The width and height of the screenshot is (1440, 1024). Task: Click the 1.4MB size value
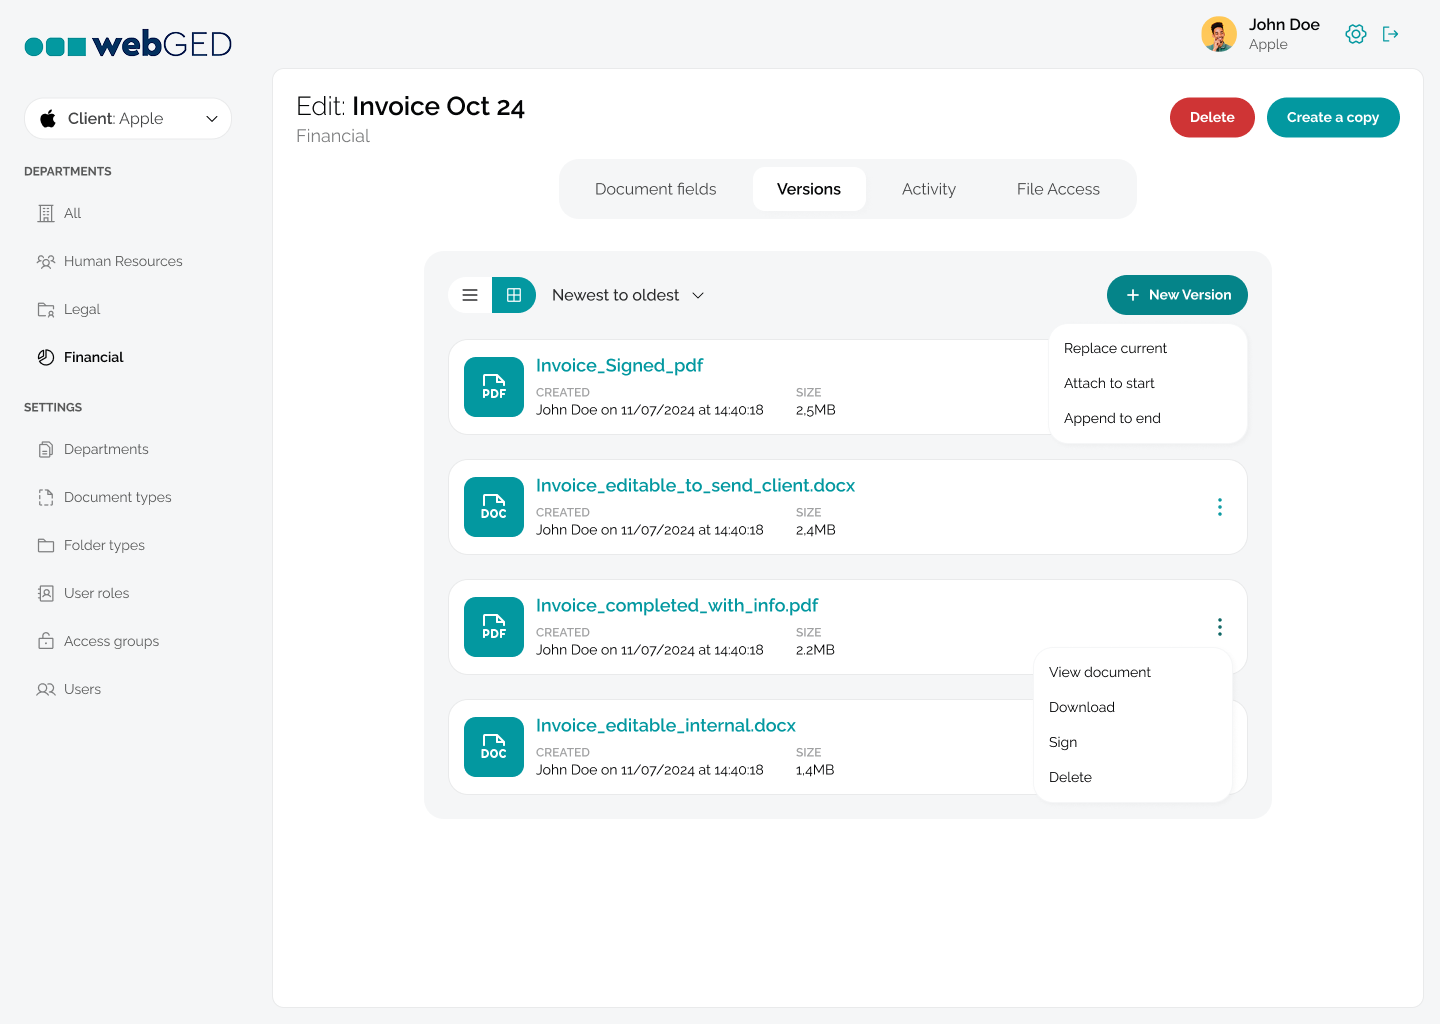click(815, 770)
